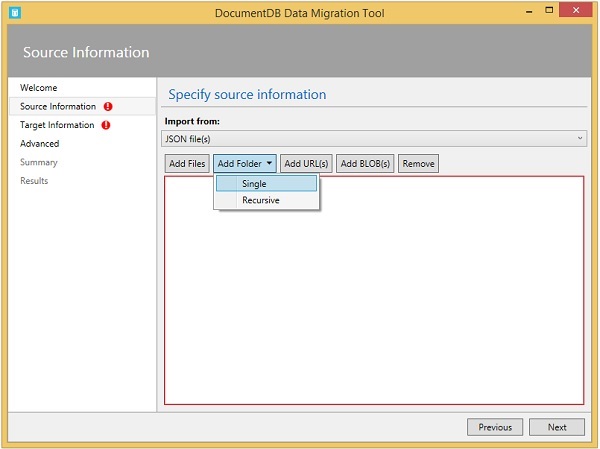
Task: Click the Target Information error icon
Action: click(106, 125)
